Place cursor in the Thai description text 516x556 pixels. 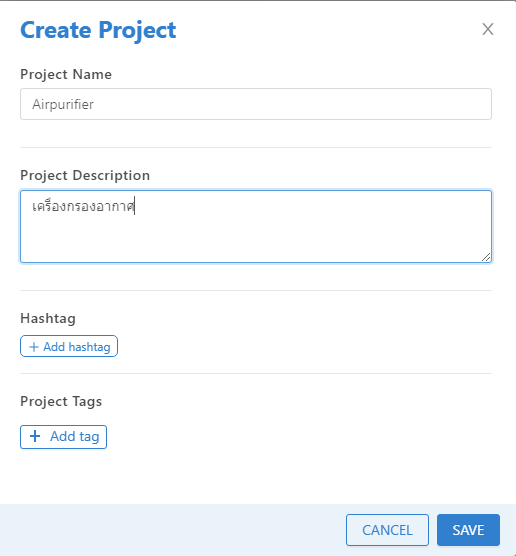pyautogui.click(x=83, y=206)
